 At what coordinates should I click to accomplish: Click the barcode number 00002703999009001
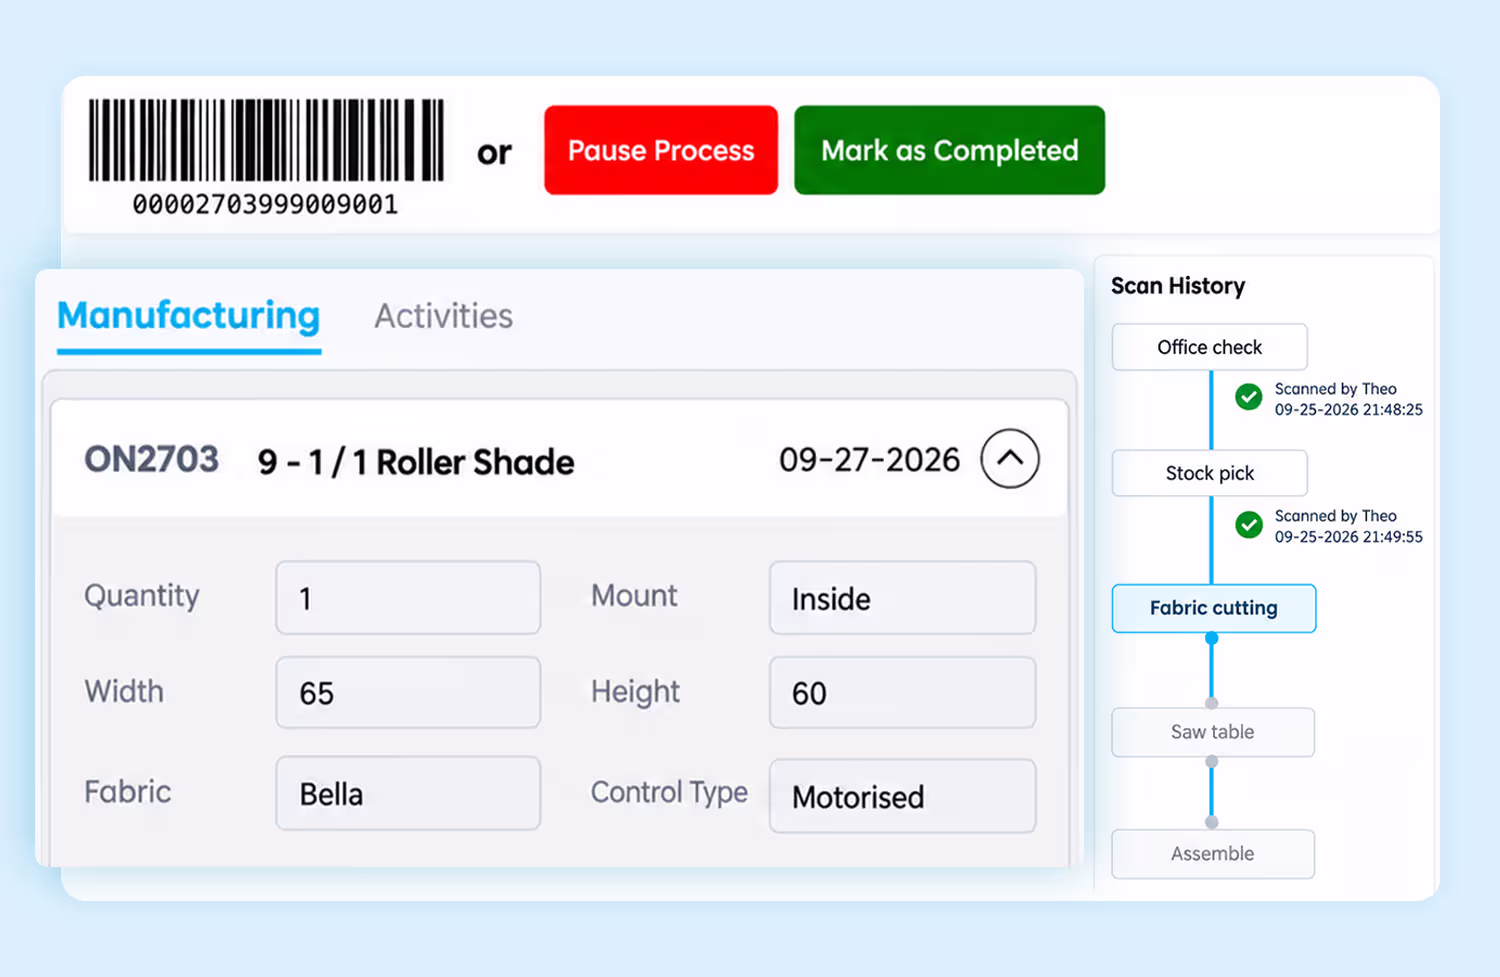pos(265,204)
